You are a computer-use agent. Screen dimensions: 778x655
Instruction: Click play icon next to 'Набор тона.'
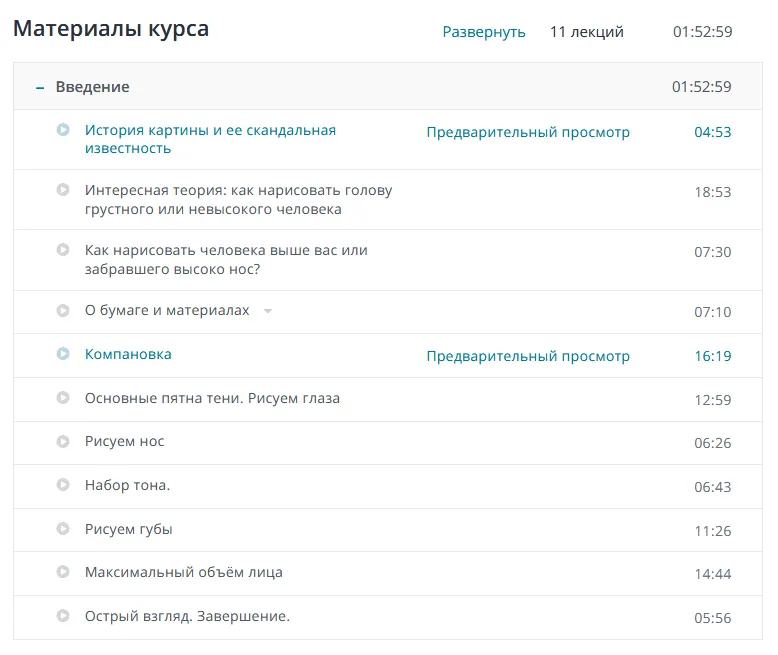[x=63, y=485]
